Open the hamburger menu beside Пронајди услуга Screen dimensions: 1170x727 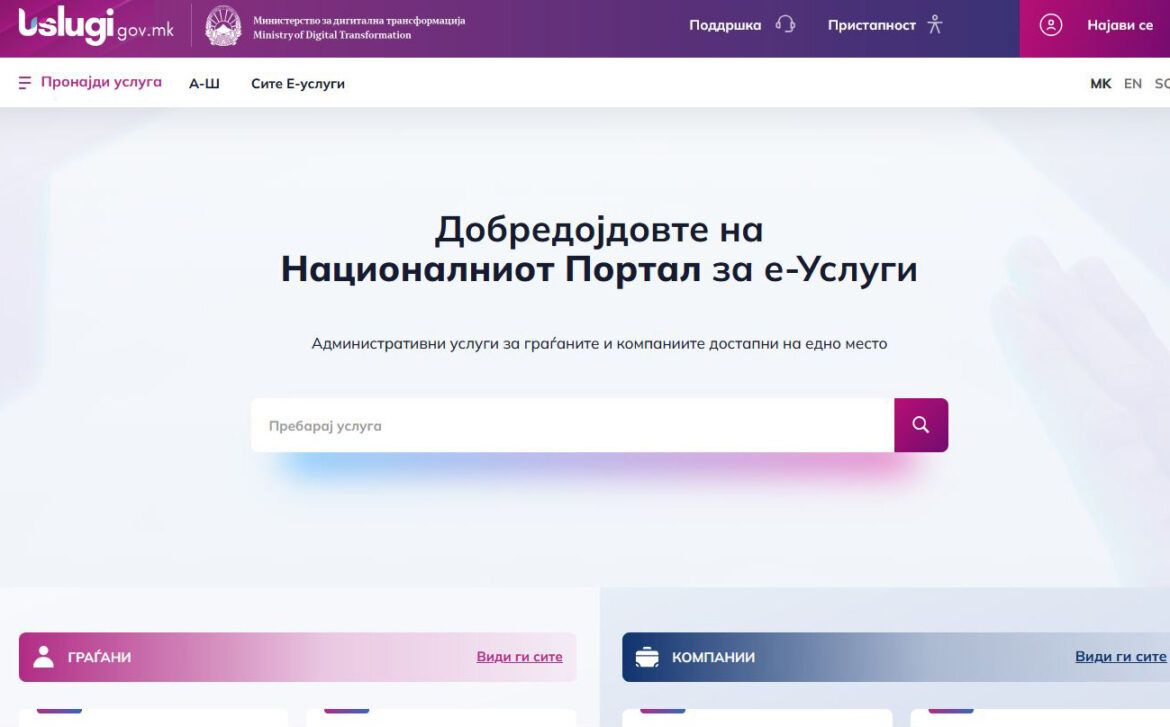click(25, 83)
